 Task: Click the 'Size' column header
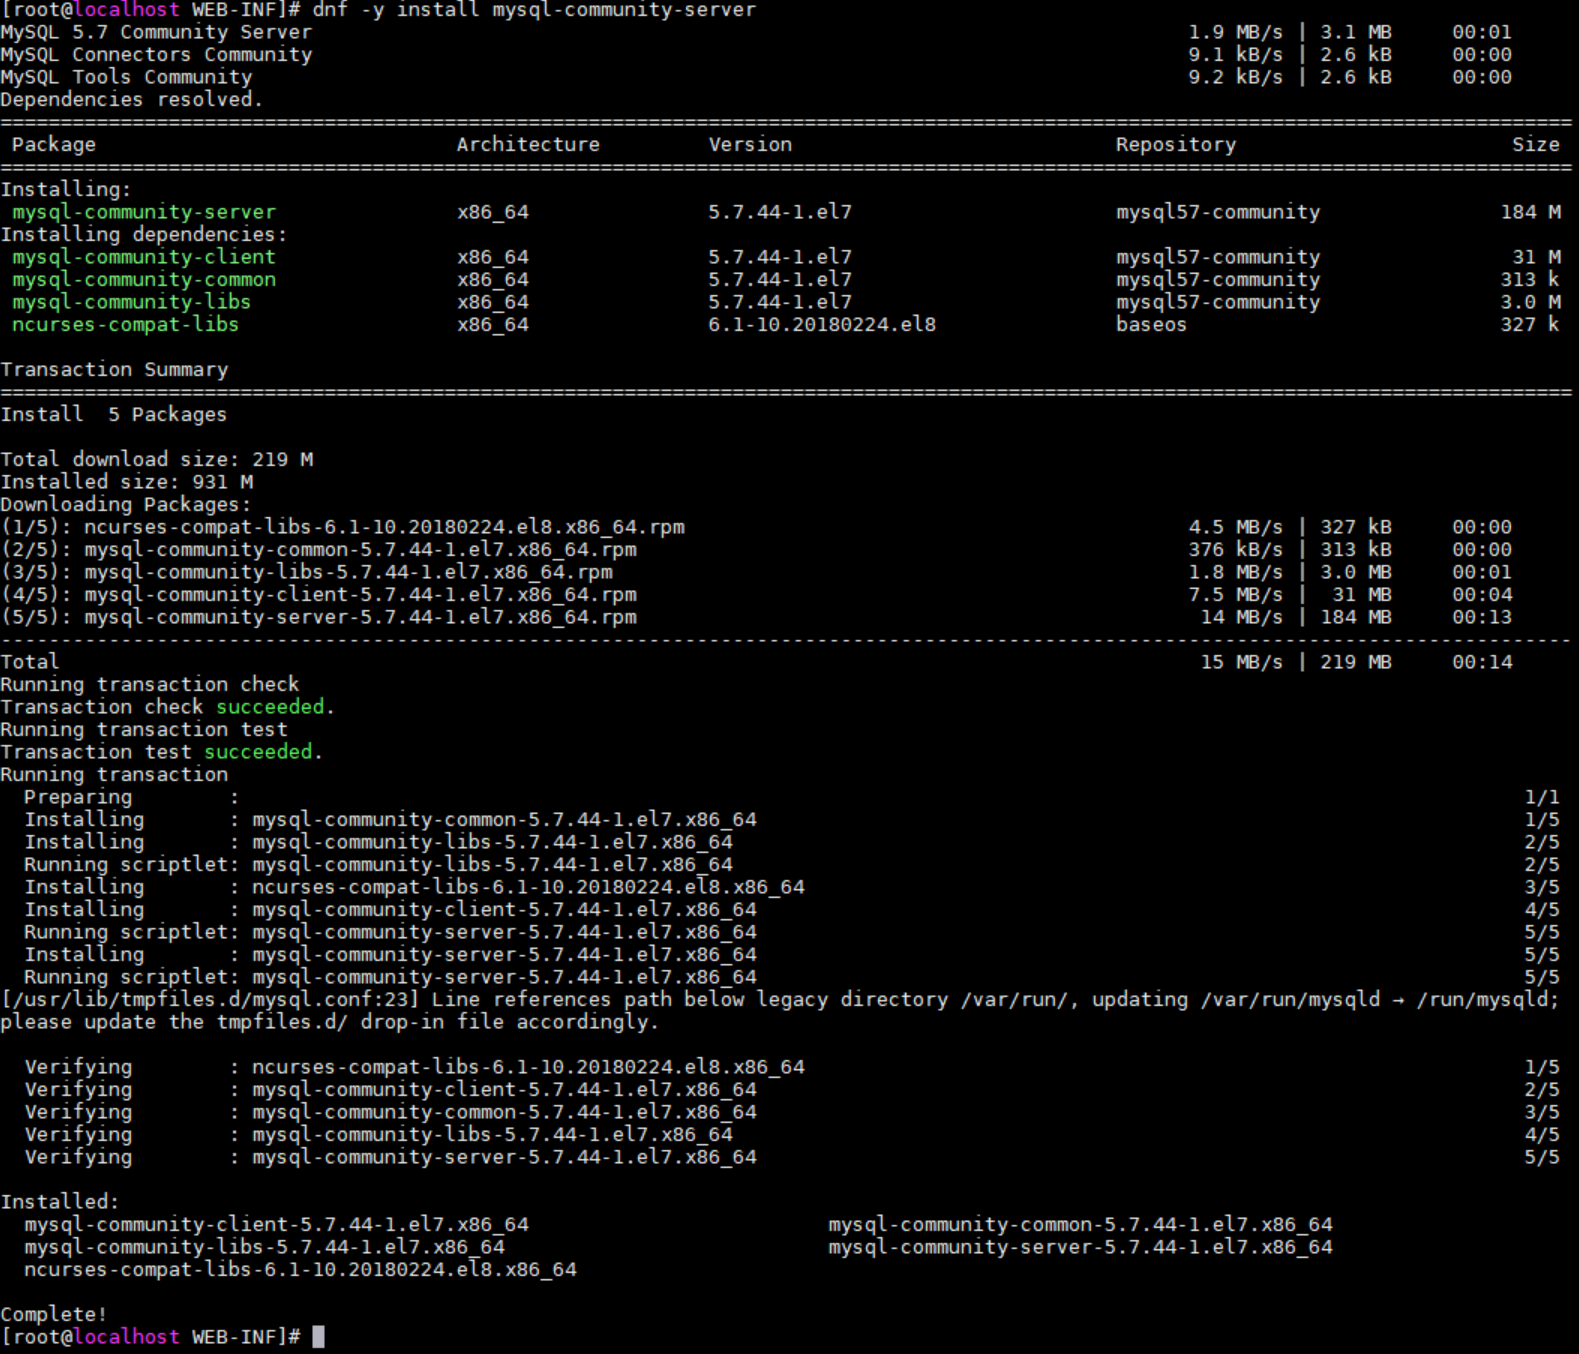(x=1536, y=145)
